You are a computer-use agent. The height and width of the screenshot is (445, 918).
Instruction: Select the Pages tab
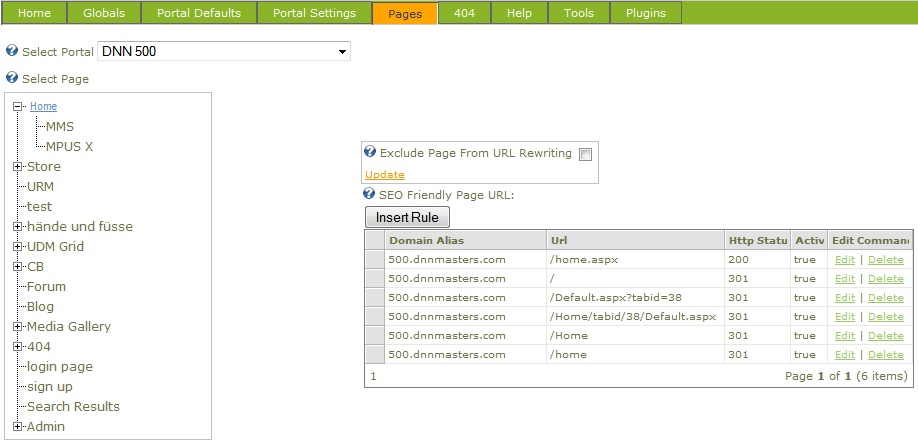click(405, 13)
